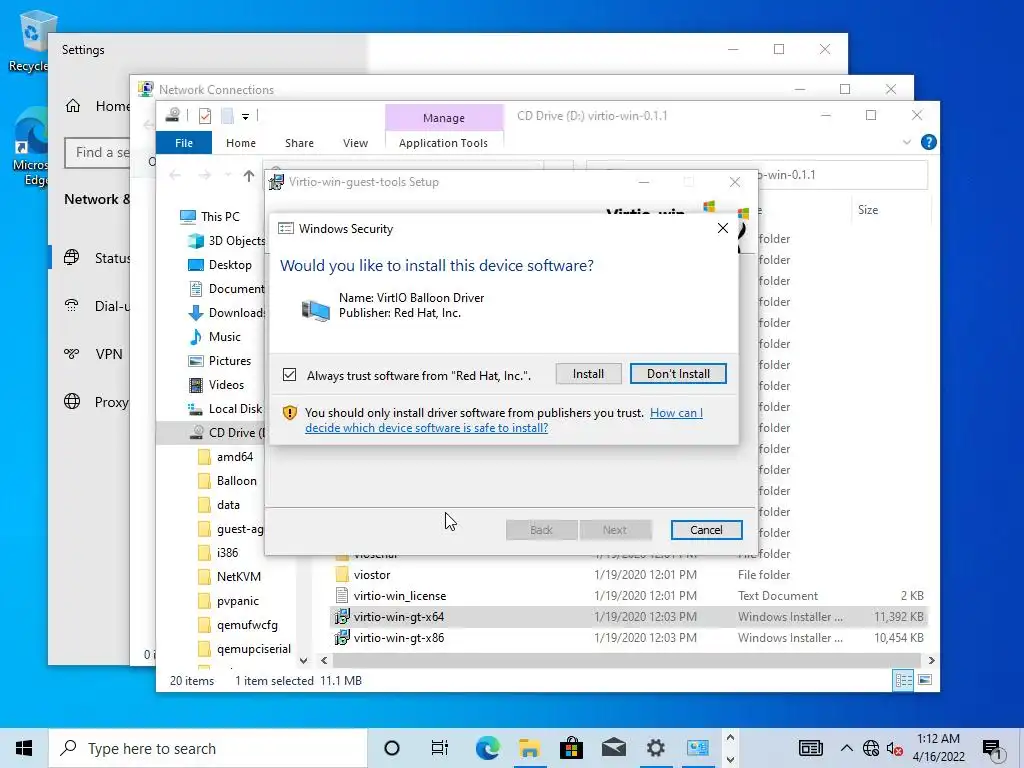Open the File tab in Explorer ribbon
Viewport: 1024px width, 768px height.
pyautogui.click(x=184, y=143)
